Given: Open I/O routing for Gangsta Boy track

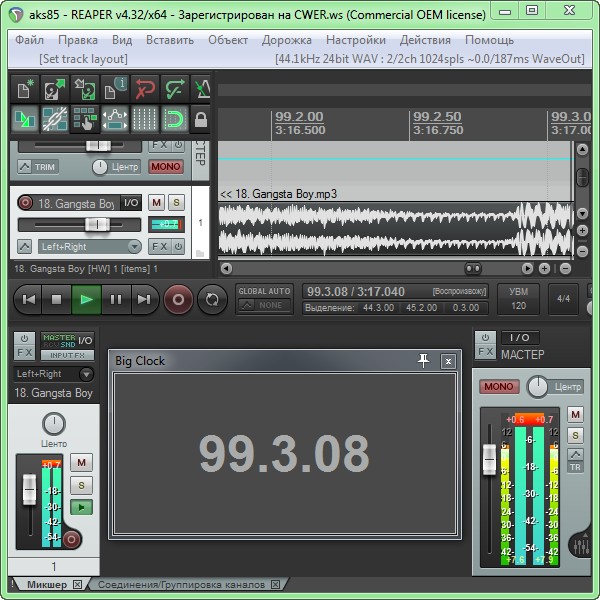Looking at the screenshot, I should pos(131,203).
